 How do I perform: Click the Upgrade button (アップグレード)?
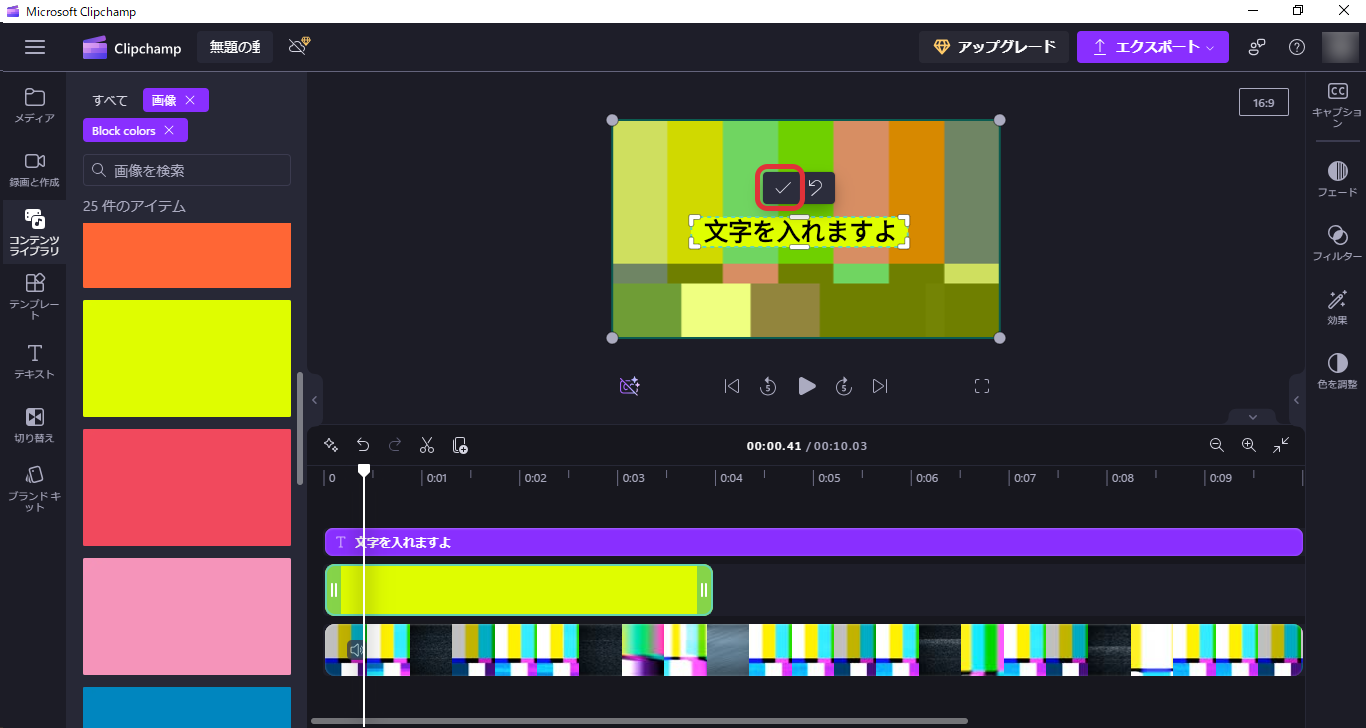coord(994,47)
